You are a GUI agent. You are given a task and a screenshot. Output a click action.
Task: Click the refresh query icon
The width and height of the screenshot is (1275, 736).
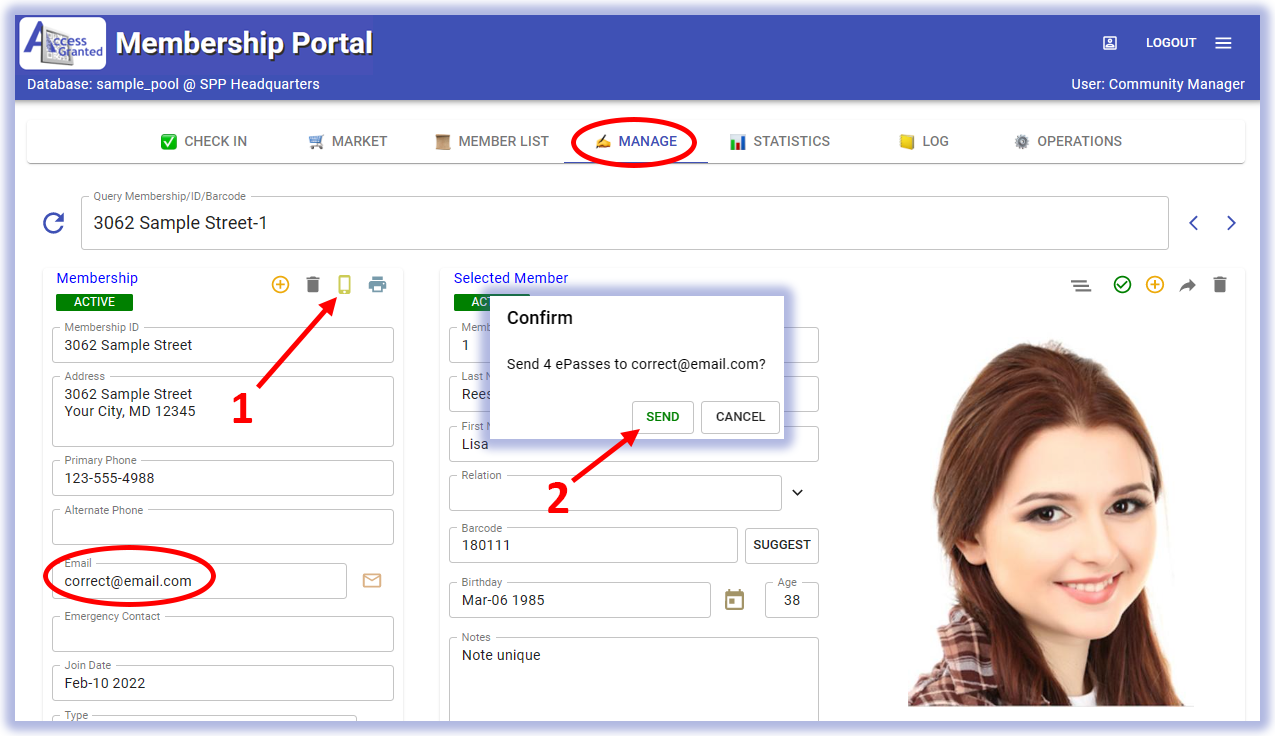54,223
